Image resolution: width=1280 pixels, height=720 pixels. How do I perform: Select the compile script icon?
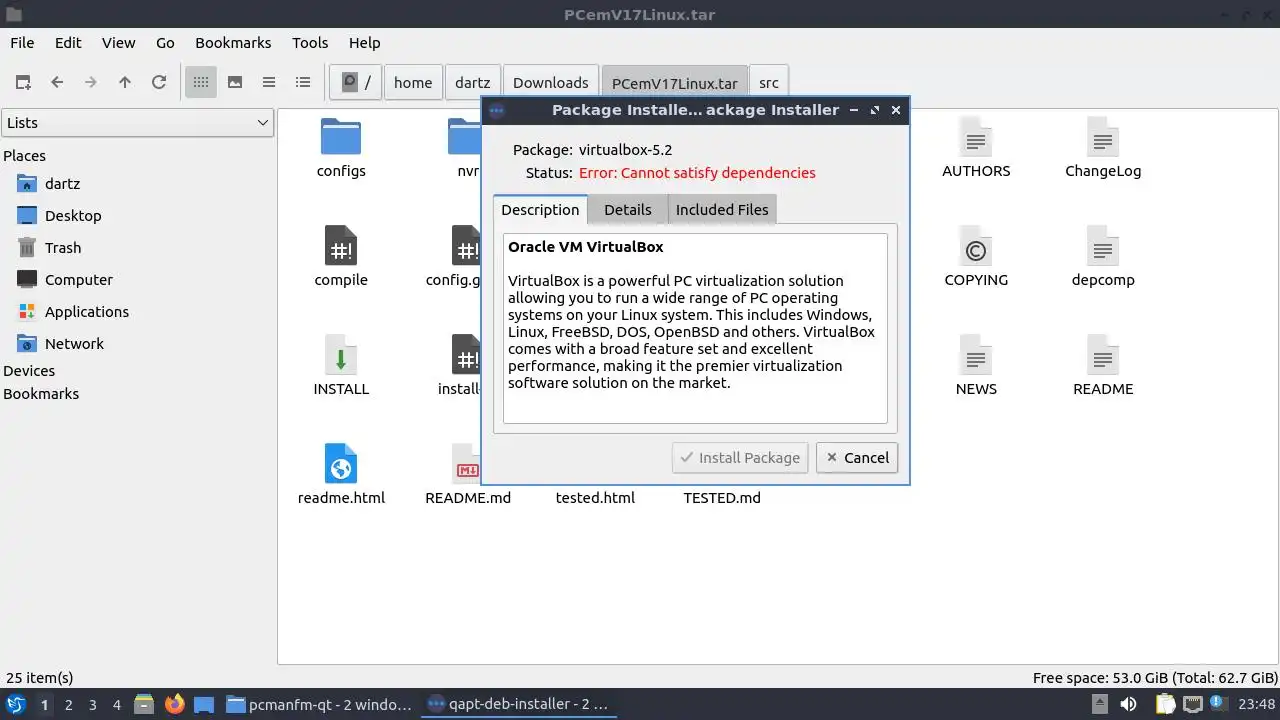tap(341, 245)
